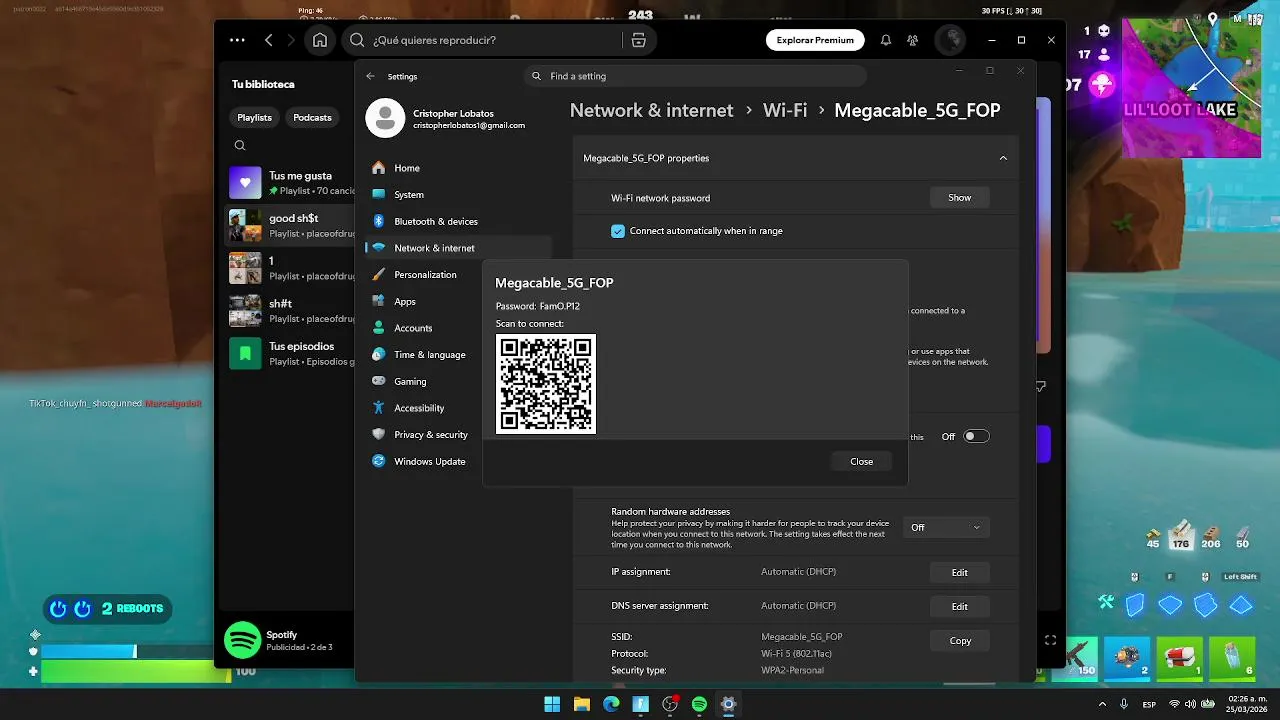This screenshot has width=1280, height=720.
Task: Open the Fortnite taskbar icon
Action: tap(640, 704)
